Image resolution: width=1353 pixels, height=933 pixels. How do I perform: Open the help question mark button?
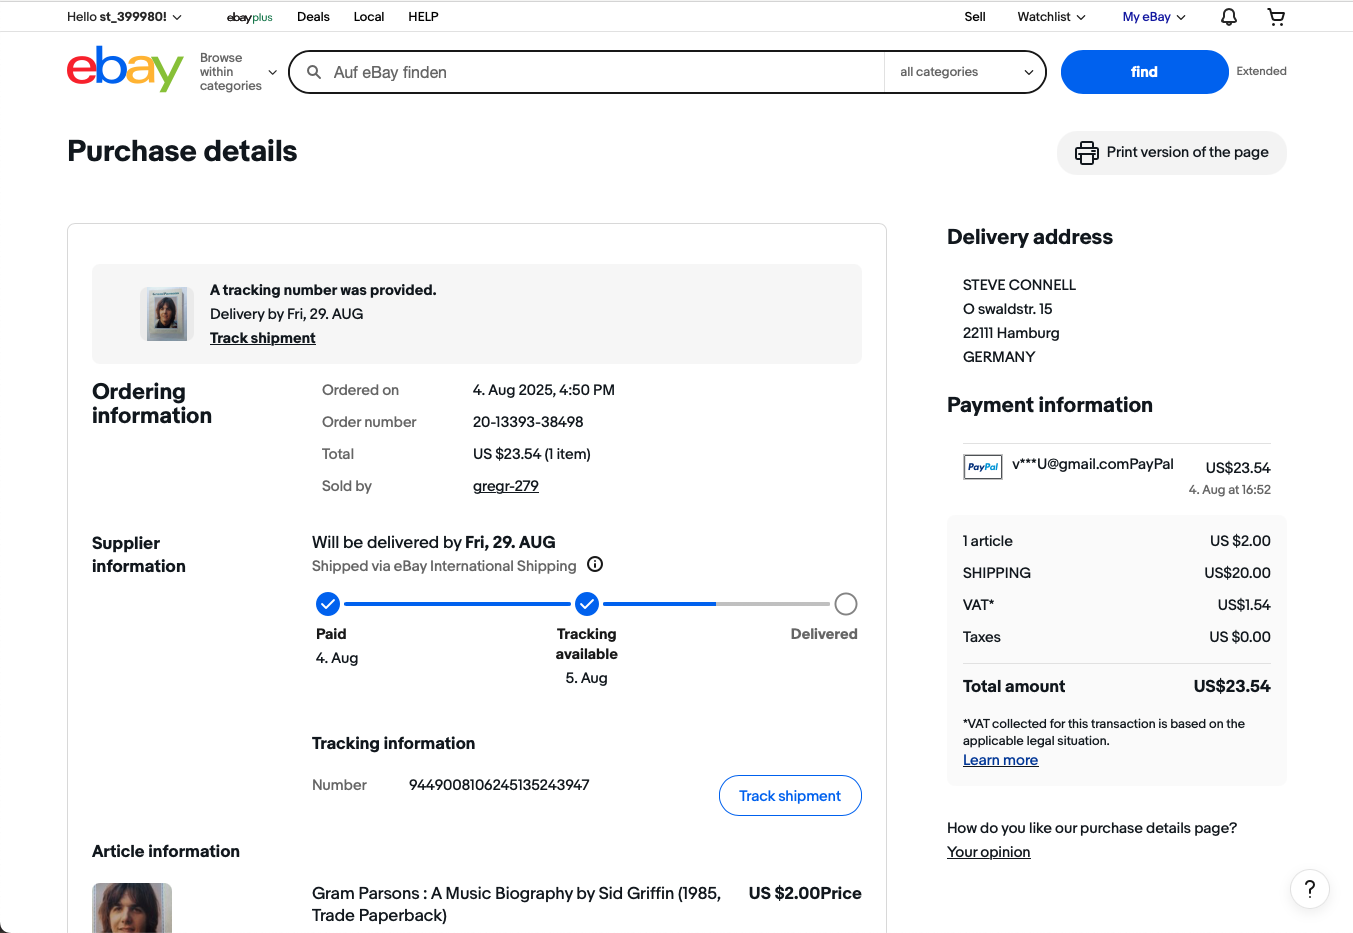pyautogui.click(x=1310, y=888)
